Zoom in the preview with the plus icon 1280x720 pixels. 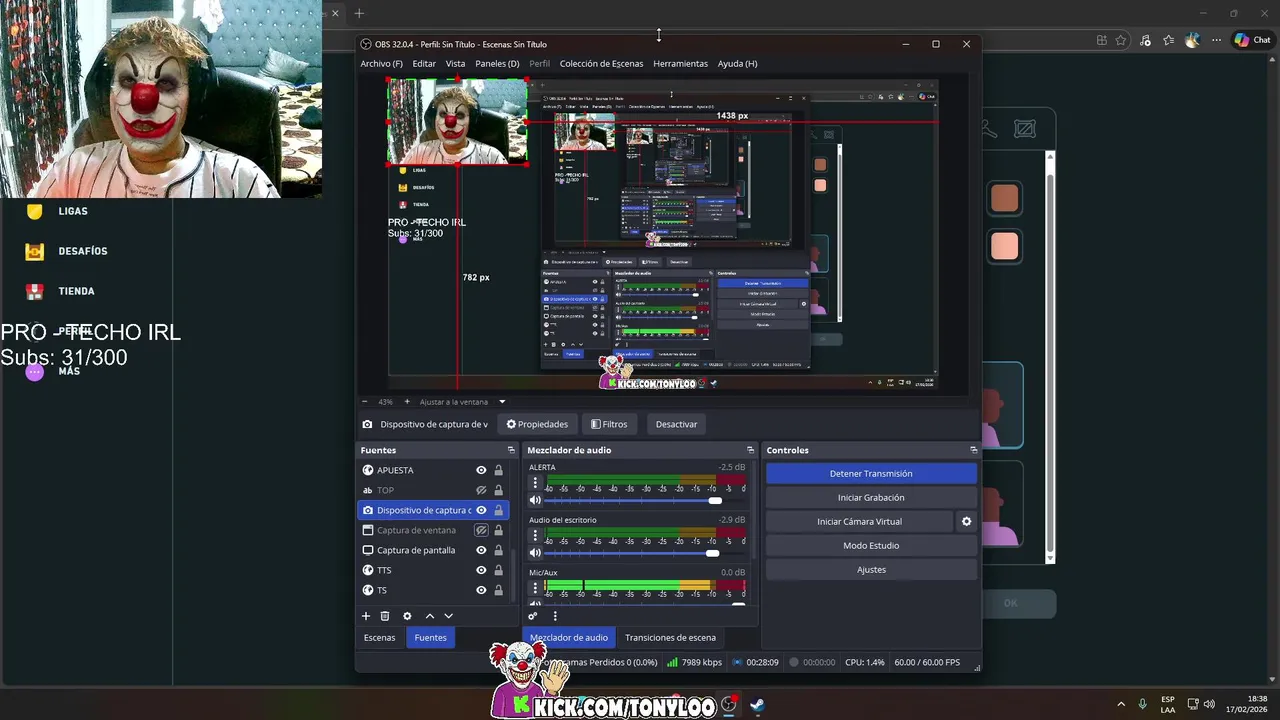tap(407, 401)
